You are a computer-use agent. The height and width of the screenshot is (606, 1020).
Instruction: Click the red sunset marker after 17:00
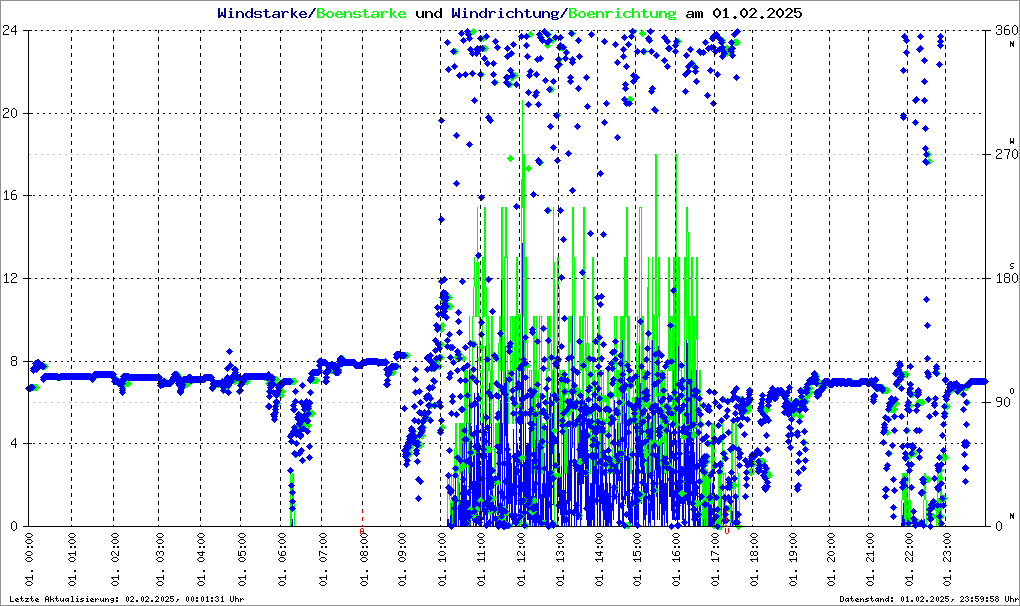[x=727, y=531]
